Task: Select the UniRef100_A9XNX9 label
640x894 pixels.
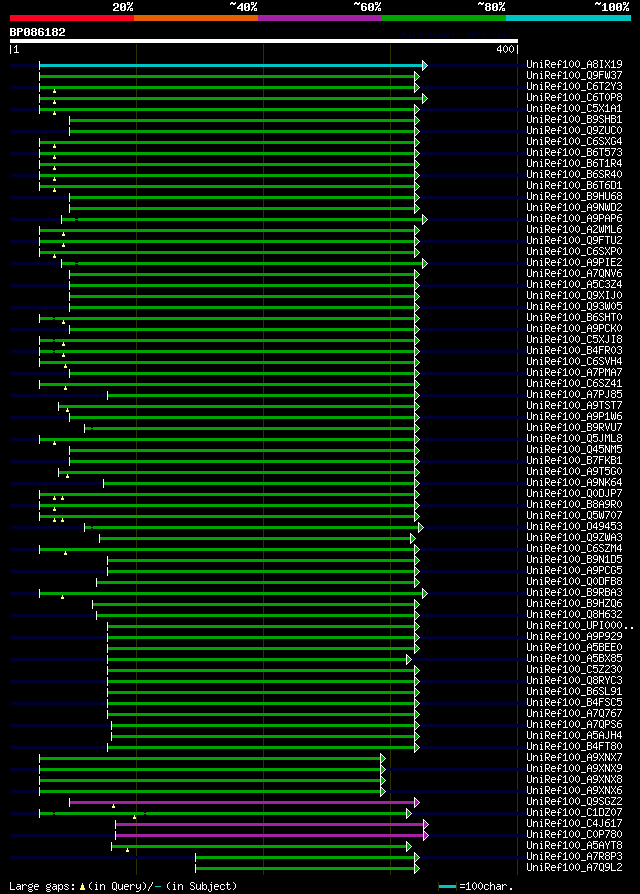Action: point(574,768)
